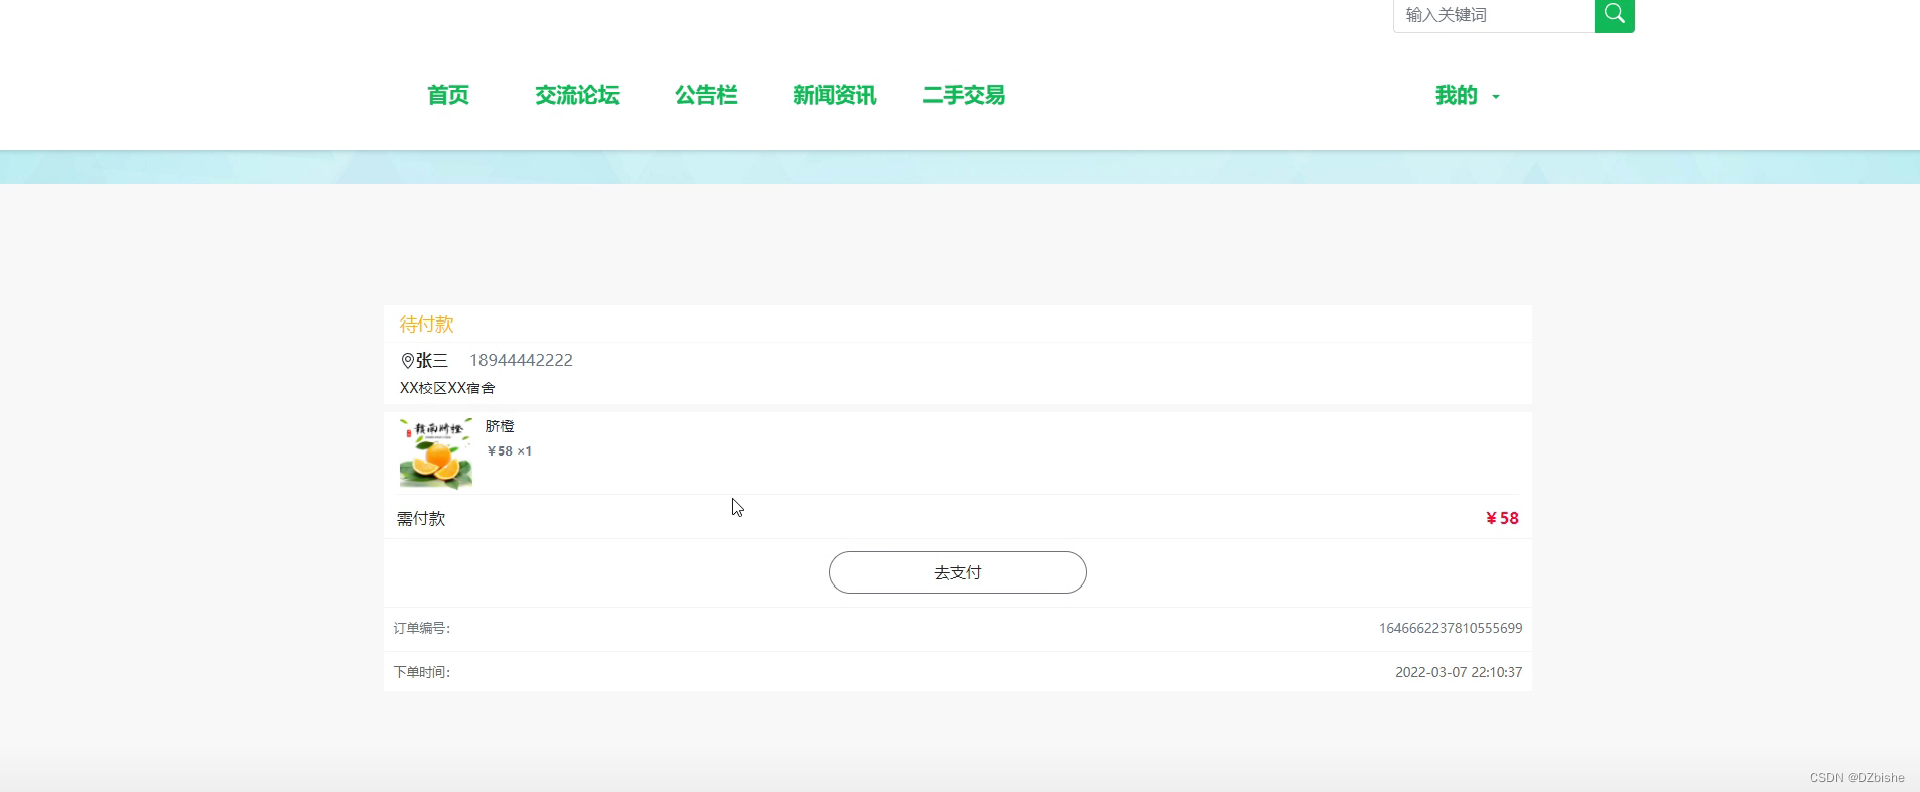Expand the 我的 dropdown menu

coord(1467,95)
